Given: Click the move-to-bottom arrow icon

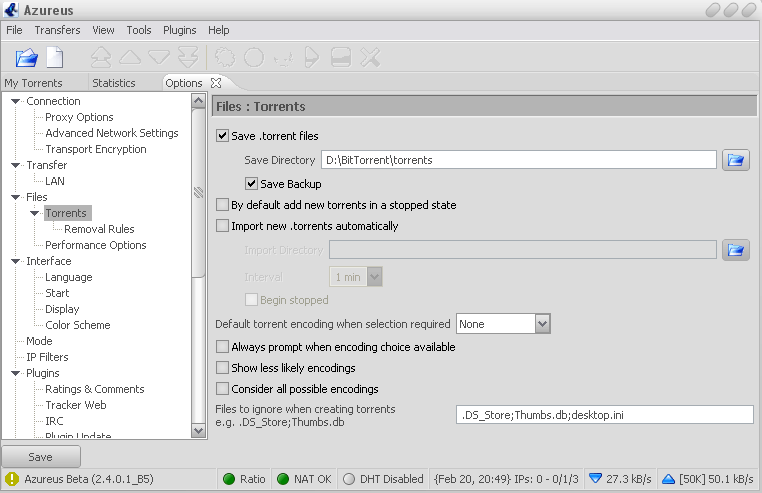Looking at the screenshot, I should coord(188,57).
